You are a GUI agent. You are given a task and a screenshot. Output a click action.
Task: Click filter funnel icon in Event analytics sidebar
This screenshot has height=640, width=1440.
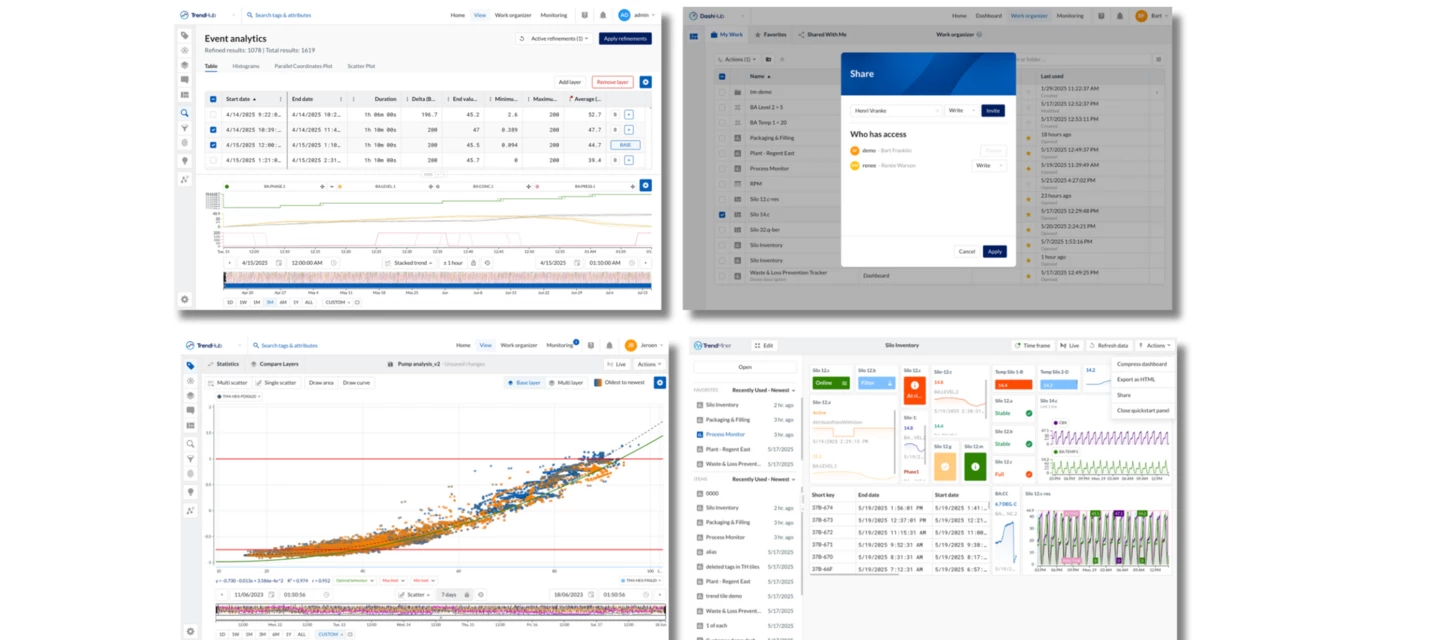(185, 128)
